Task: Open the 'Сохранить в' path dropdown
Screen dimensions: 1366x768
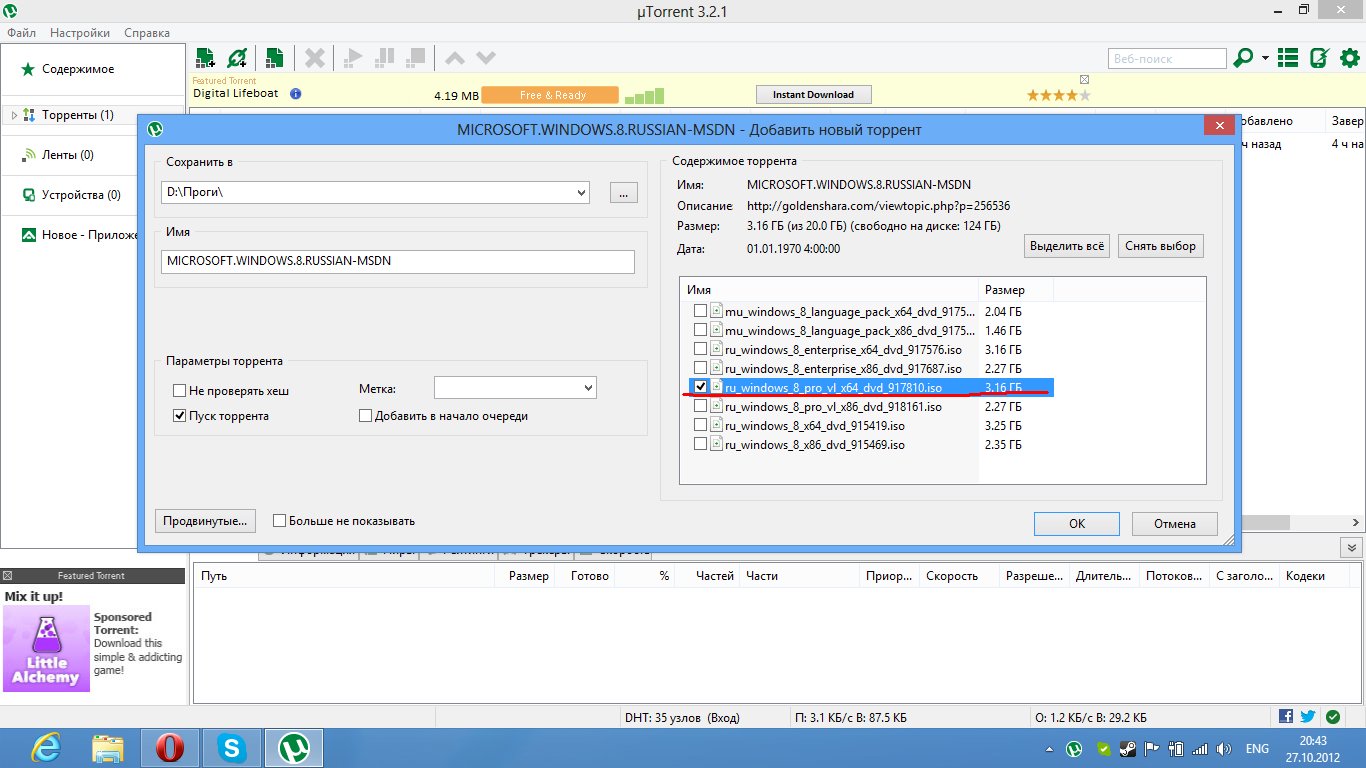Action: [x=581, y=193]
